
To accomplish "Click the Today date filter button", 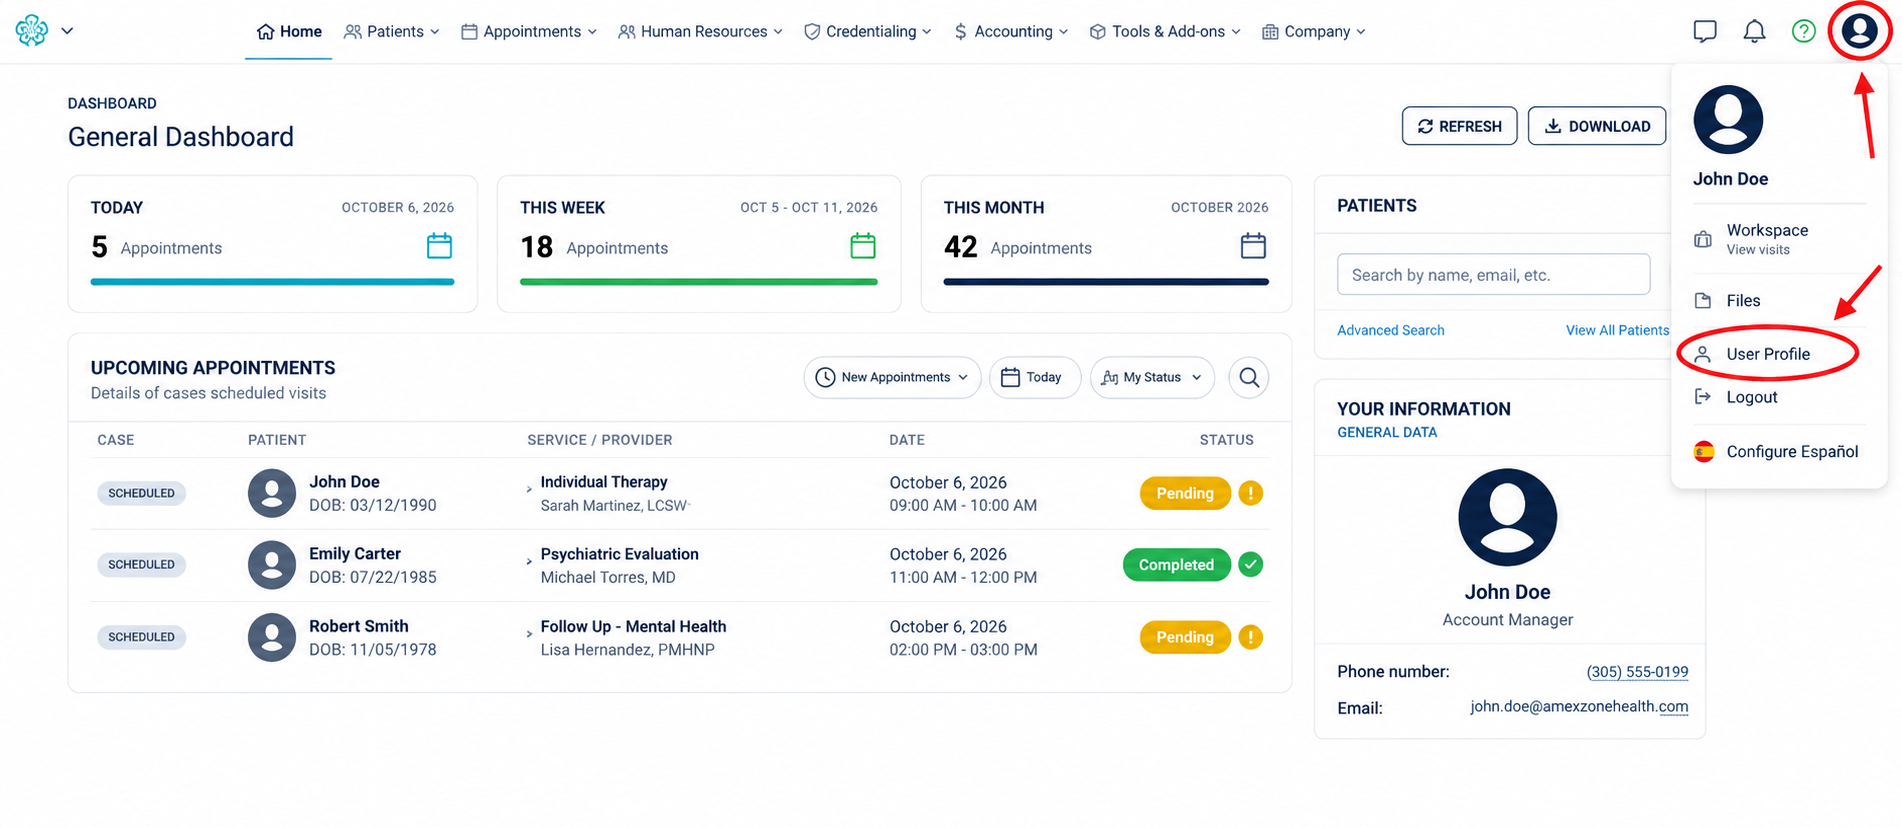I will coord(1035,377).
